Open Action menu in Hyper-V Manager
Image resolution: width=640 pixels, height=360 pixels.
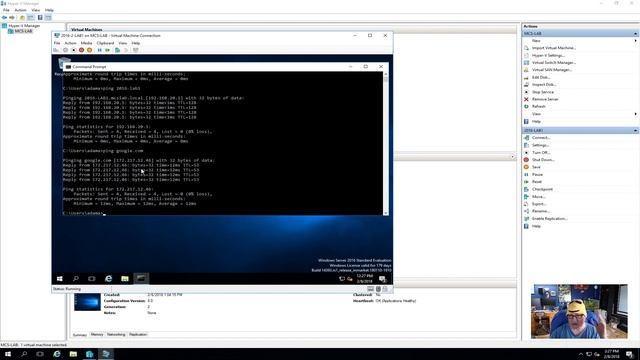(20, 10)
